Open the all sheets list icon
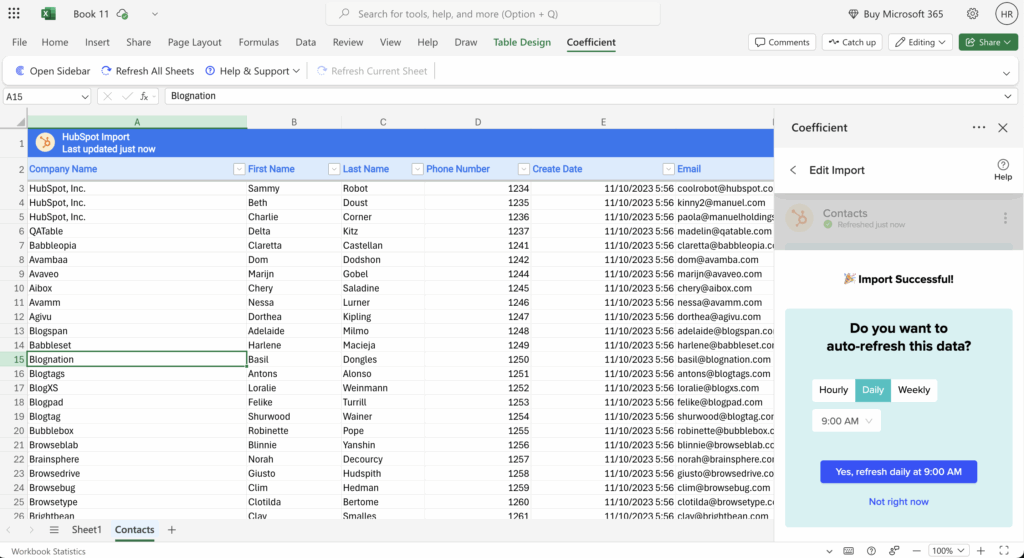 tap(54, 530)
